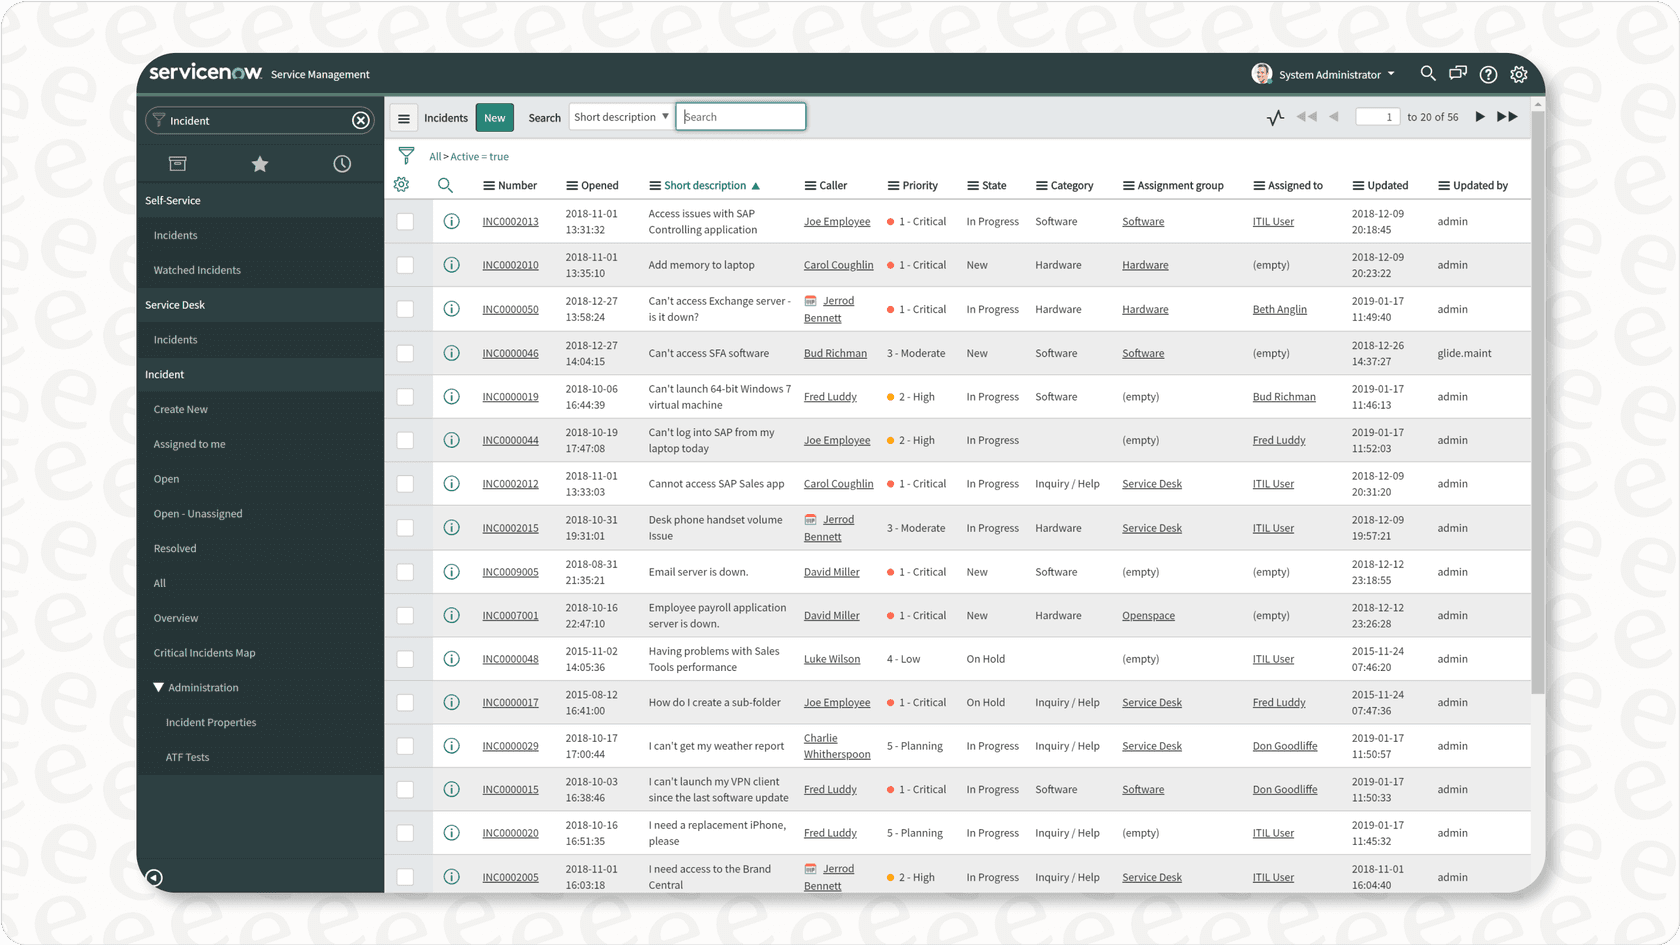Open the Help question mark icon
Image resolution: width=1680 pixels, height=945 pixels.
(x=1488, y=74)
